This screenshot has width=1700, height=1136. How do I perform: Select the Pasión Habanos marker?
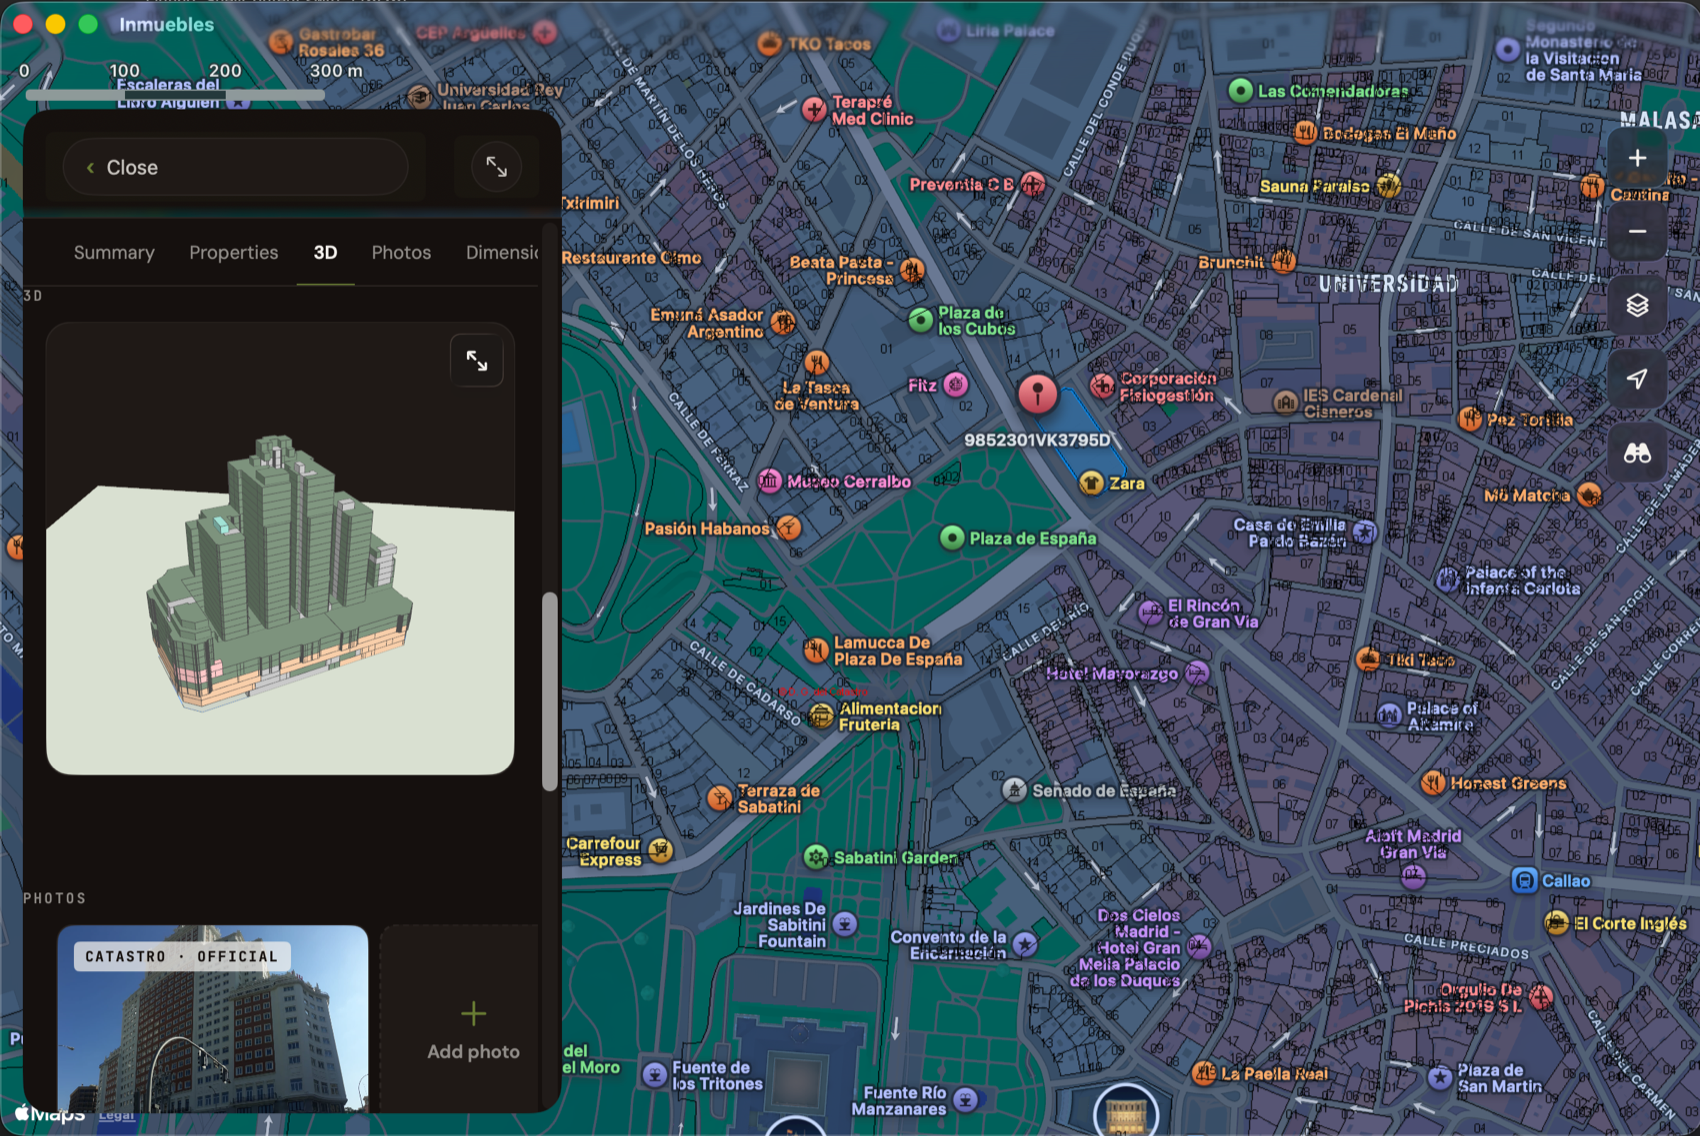(789, 527)
